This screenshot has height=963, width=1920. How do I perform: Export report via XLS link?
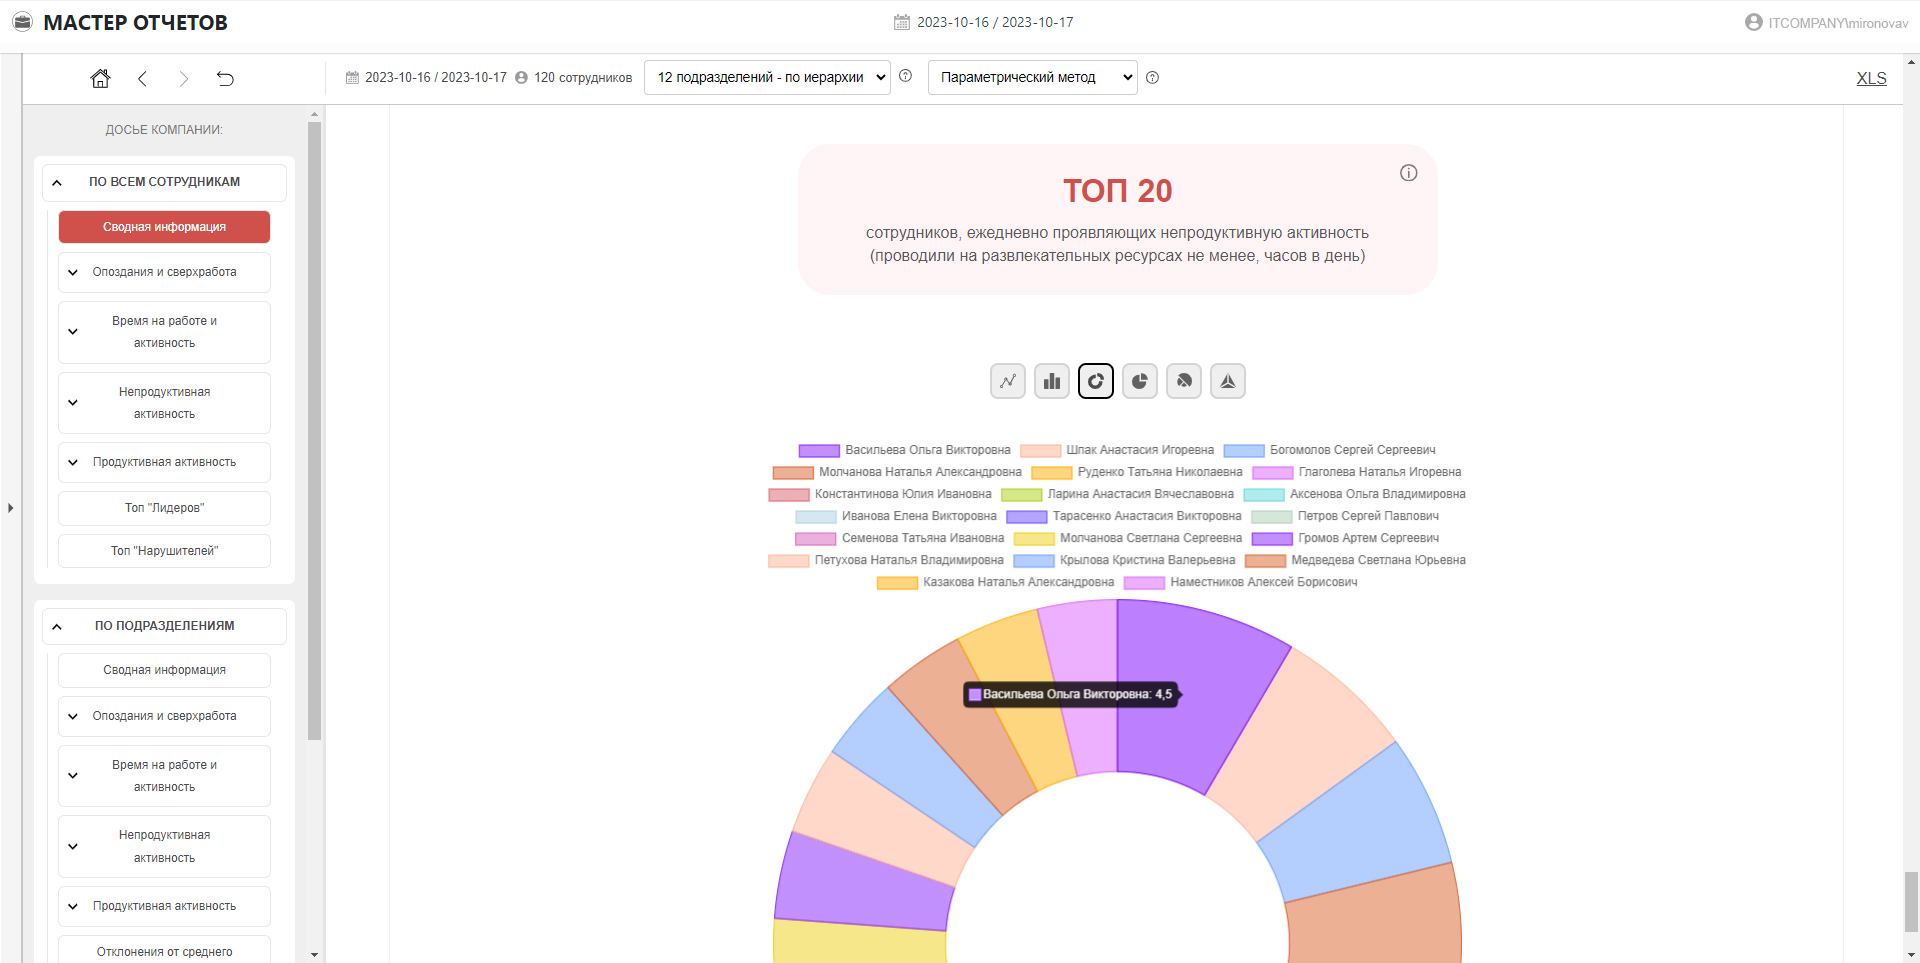point(1871,78)
